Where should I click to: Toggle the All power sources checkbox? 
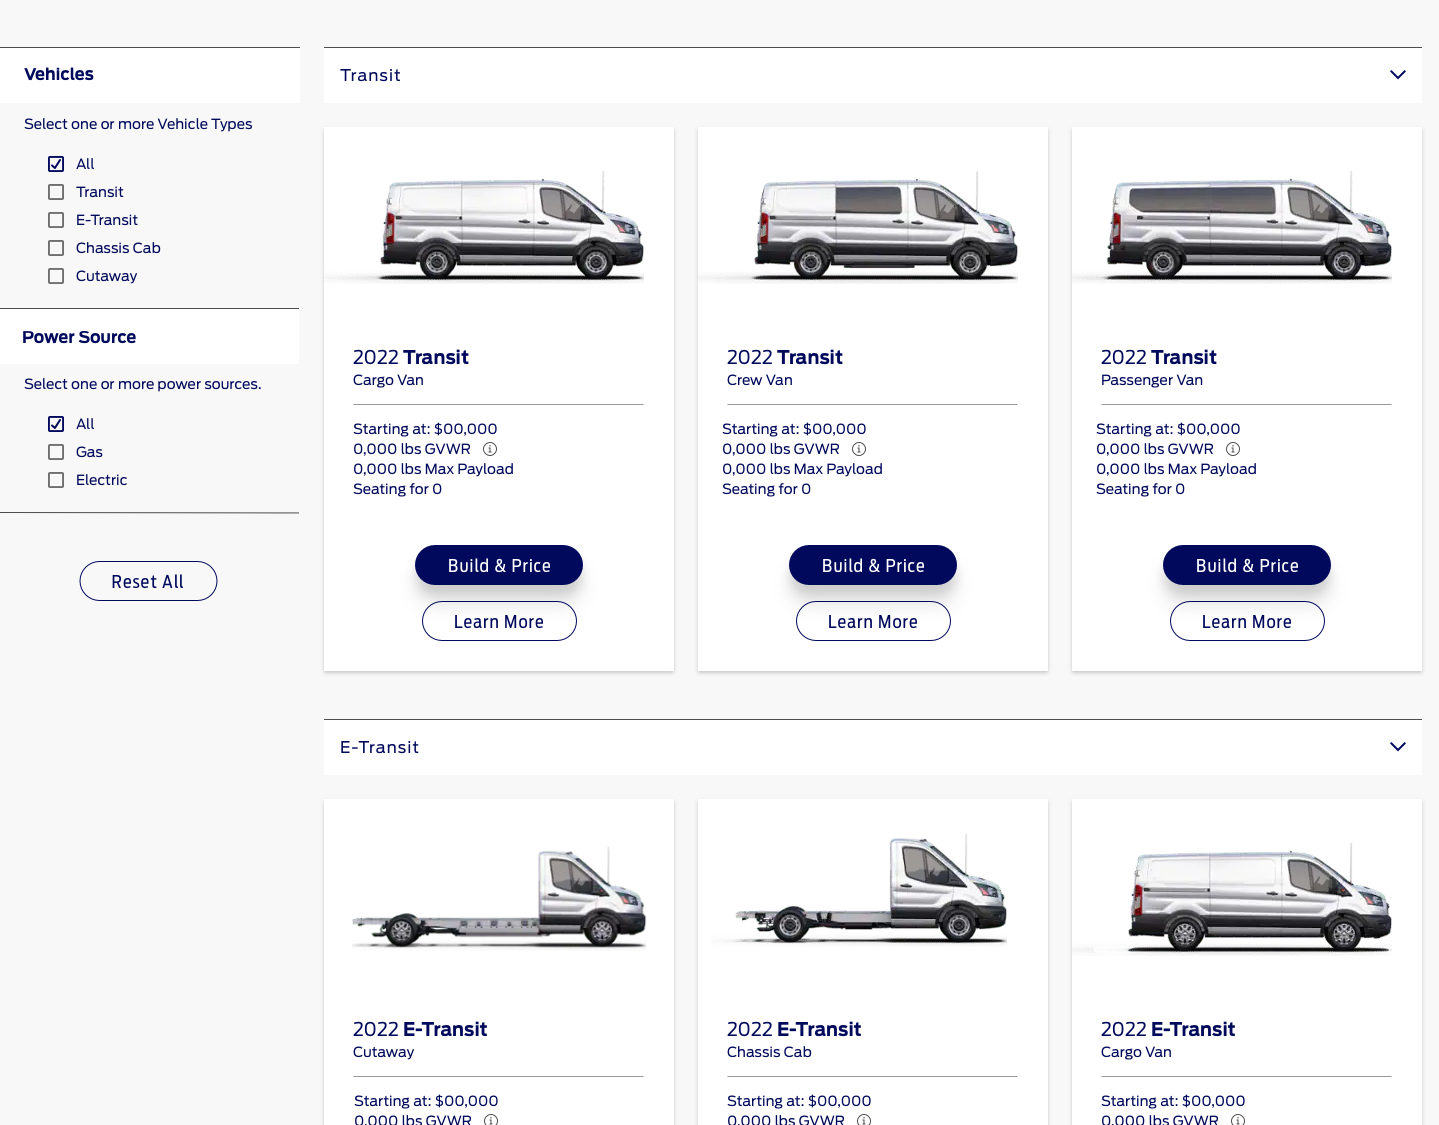[x=56, y=424]
